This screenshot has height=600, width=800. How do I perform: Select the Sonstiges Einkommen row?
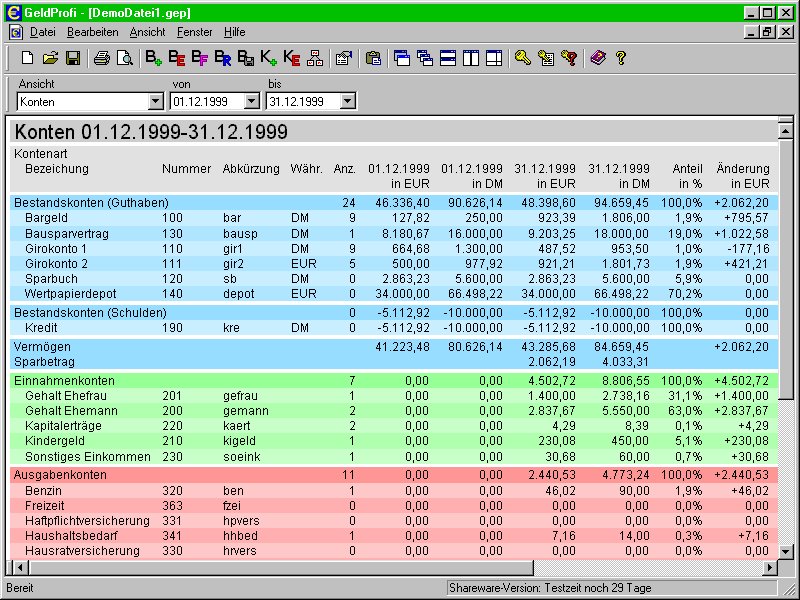394,456
